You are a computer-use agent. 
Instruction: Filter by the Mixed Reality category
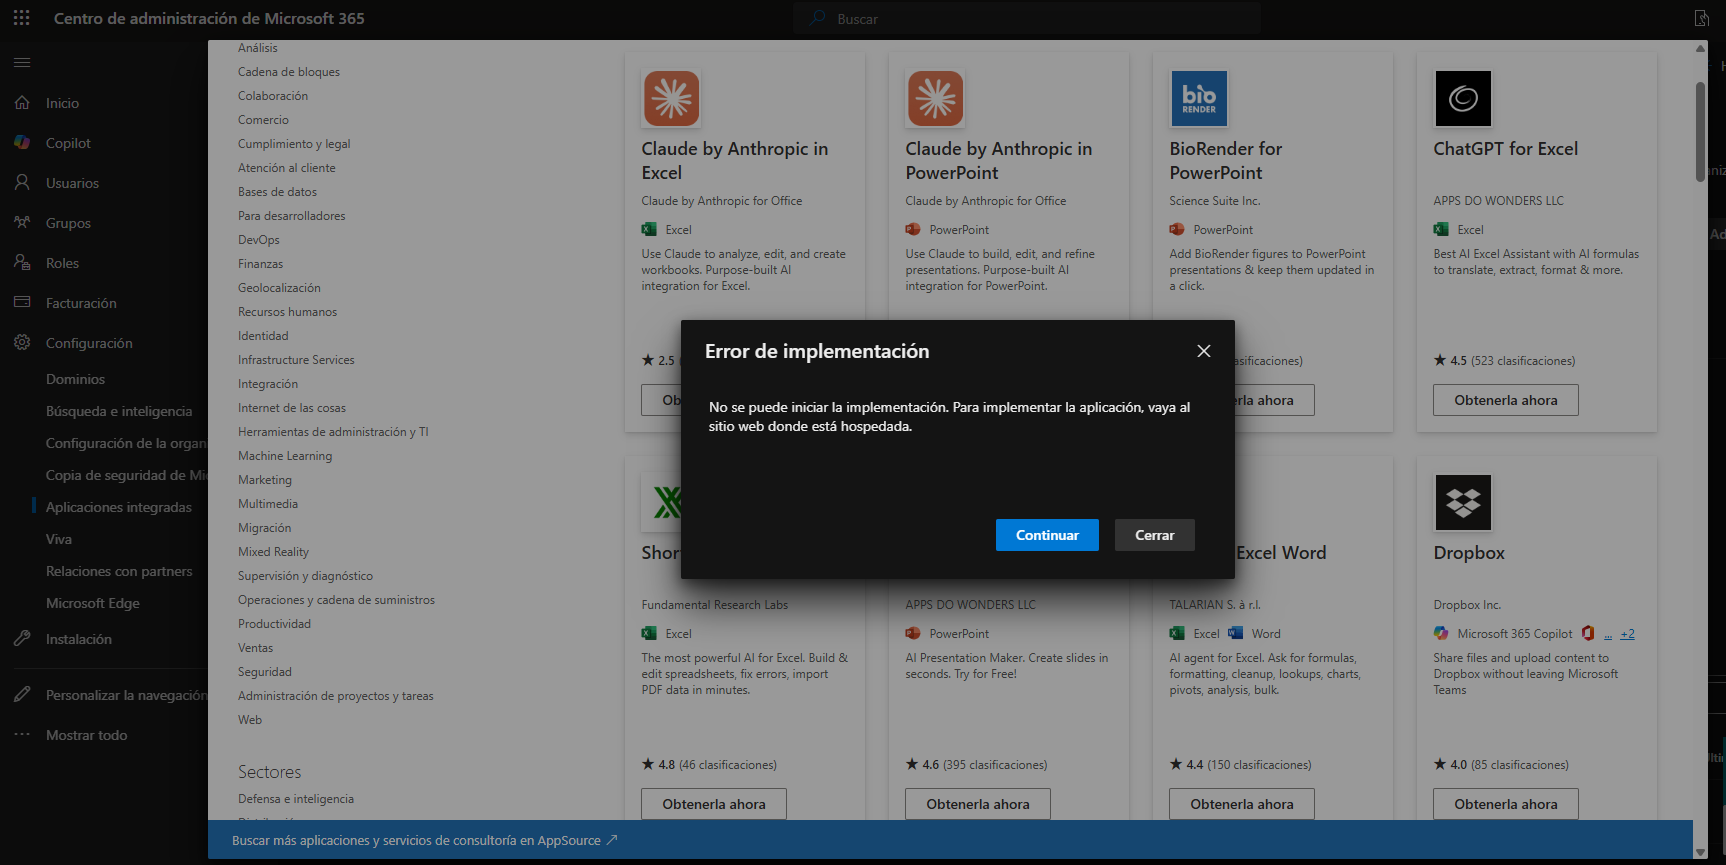coord(274,552)
